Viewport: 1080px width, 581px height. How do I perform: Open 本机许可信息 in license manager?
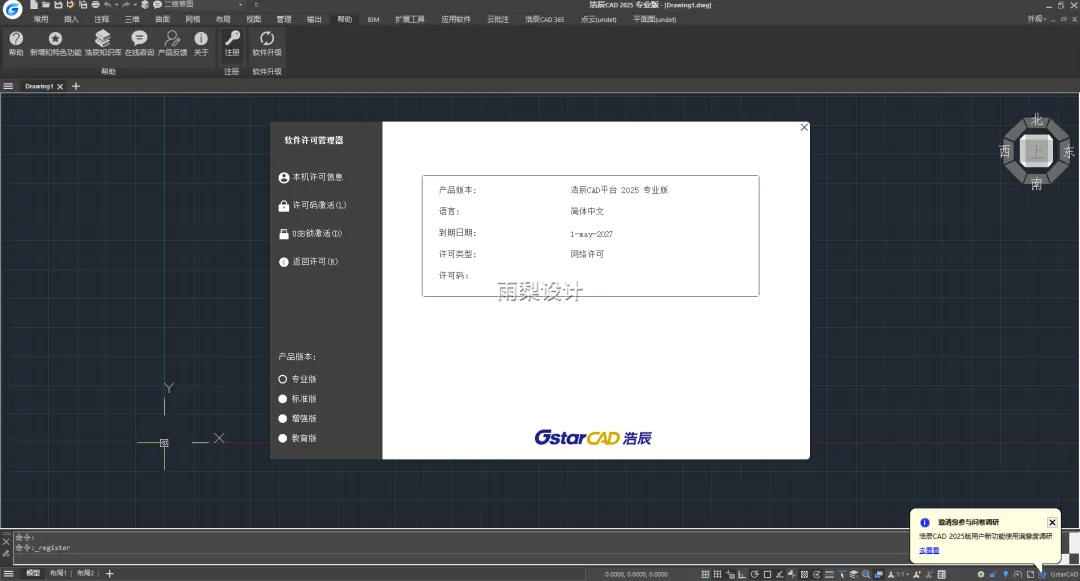[x=311, y=178]
